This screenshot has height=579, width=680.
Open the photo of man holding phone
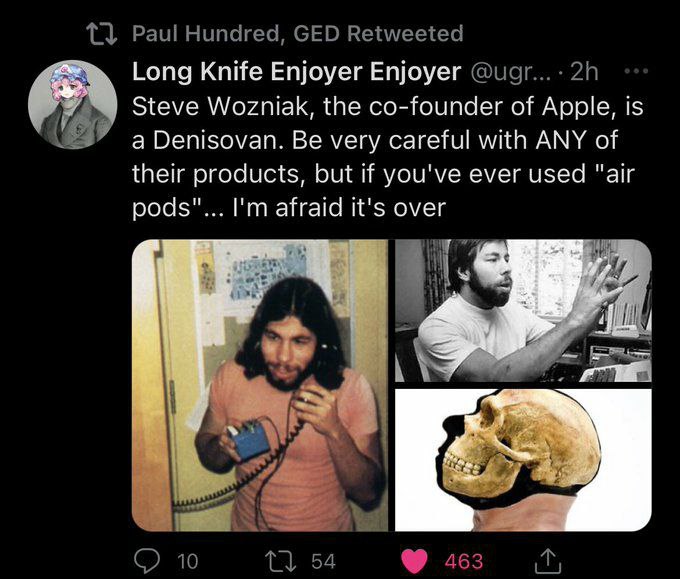tap(260, 385)
